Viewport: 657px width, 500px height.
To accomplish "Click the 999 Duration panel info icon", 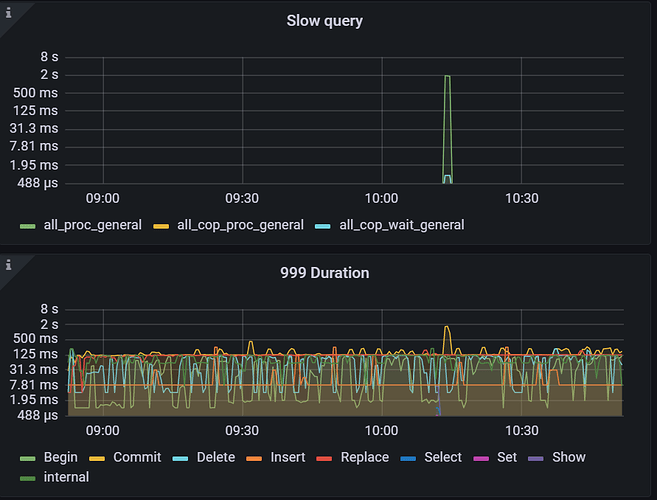I will tap(8, 265).
